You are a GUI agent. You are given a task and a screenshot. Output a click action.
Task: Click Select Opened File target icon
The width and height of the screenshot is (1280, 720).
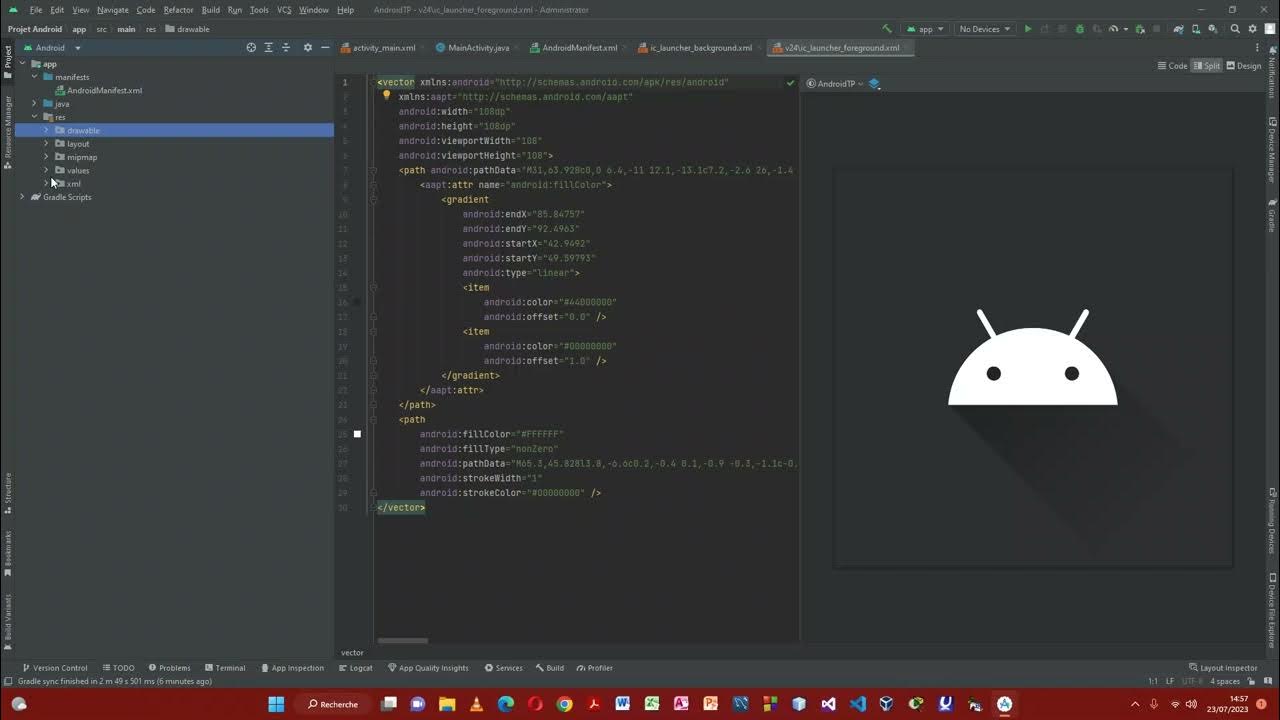(251, 47)
